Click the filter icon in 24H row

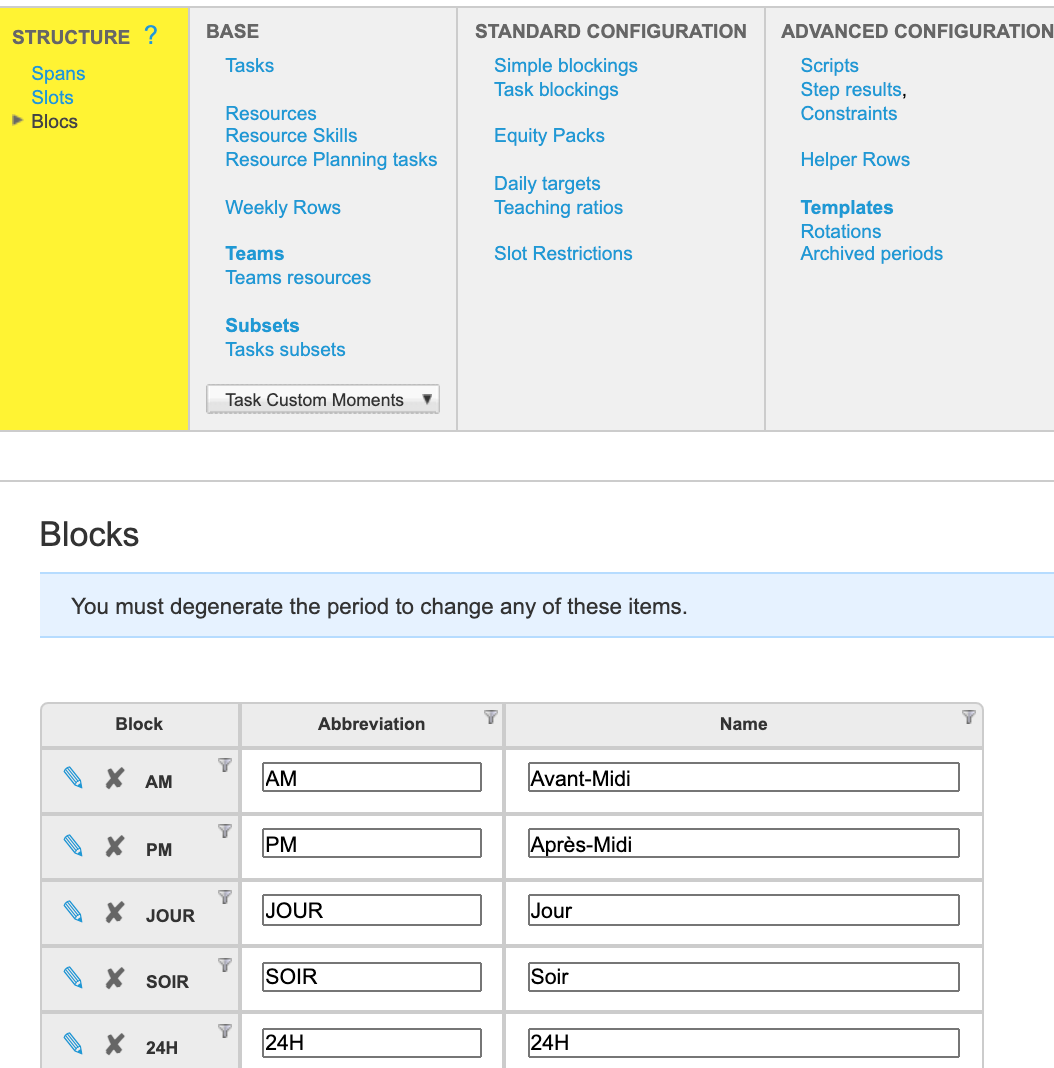coord(225,1031)
